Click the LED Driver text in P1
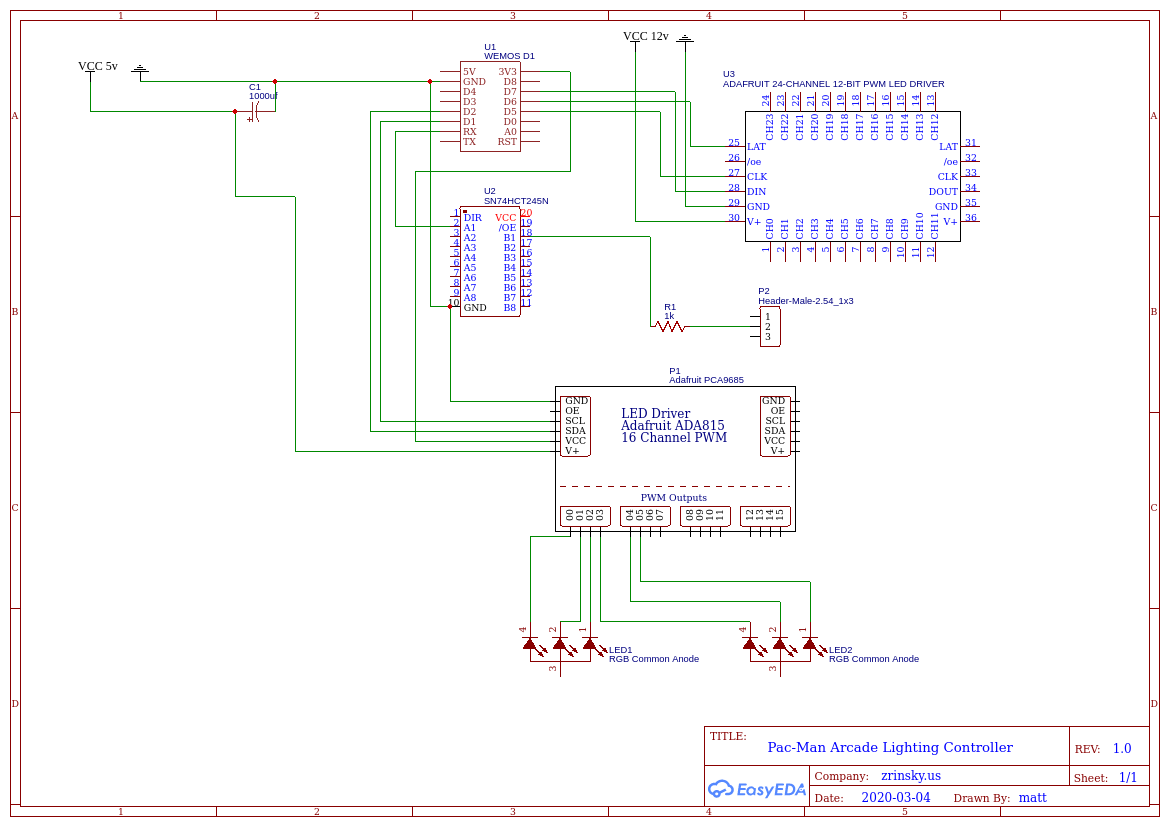This screenshot has width=1169, height=828. pos(655,414)
